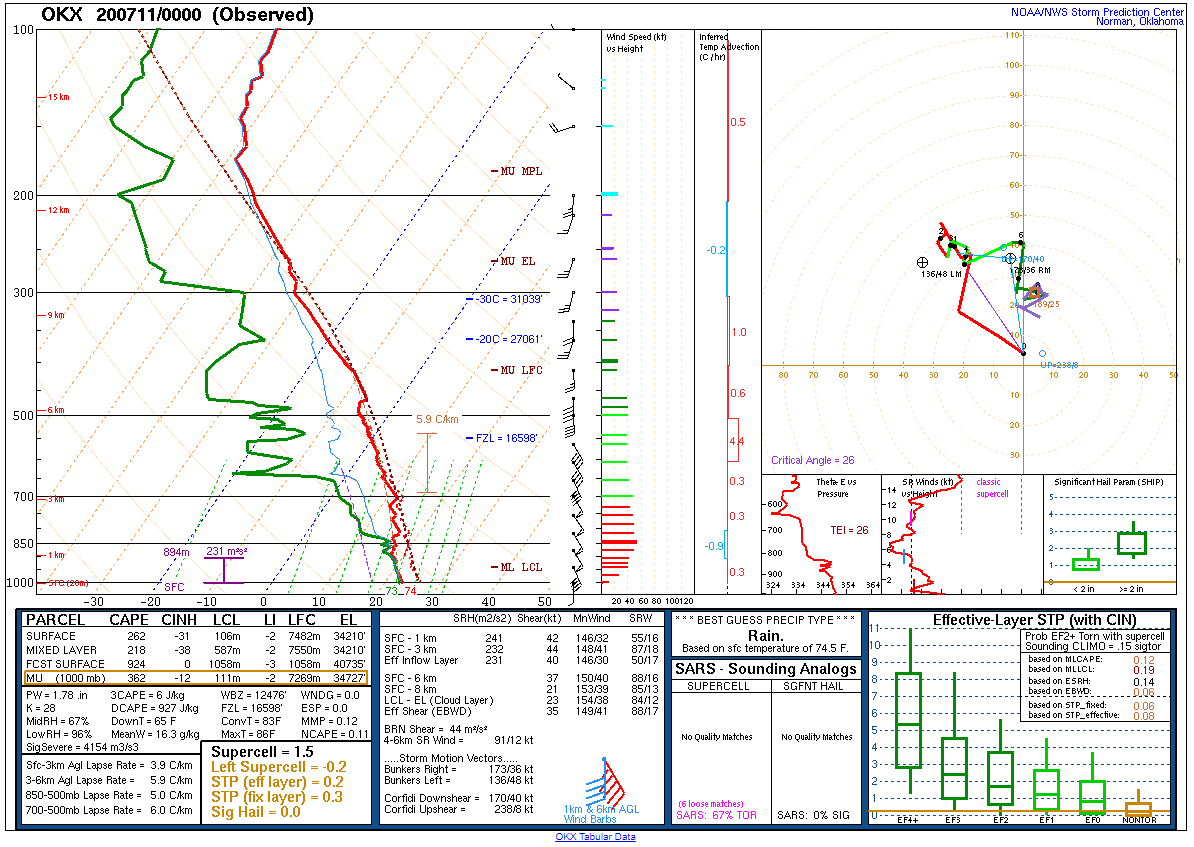Select the Critical Angle = 26 text
The width and height of the screenshot is (1194, 847).
pos(812,460)
